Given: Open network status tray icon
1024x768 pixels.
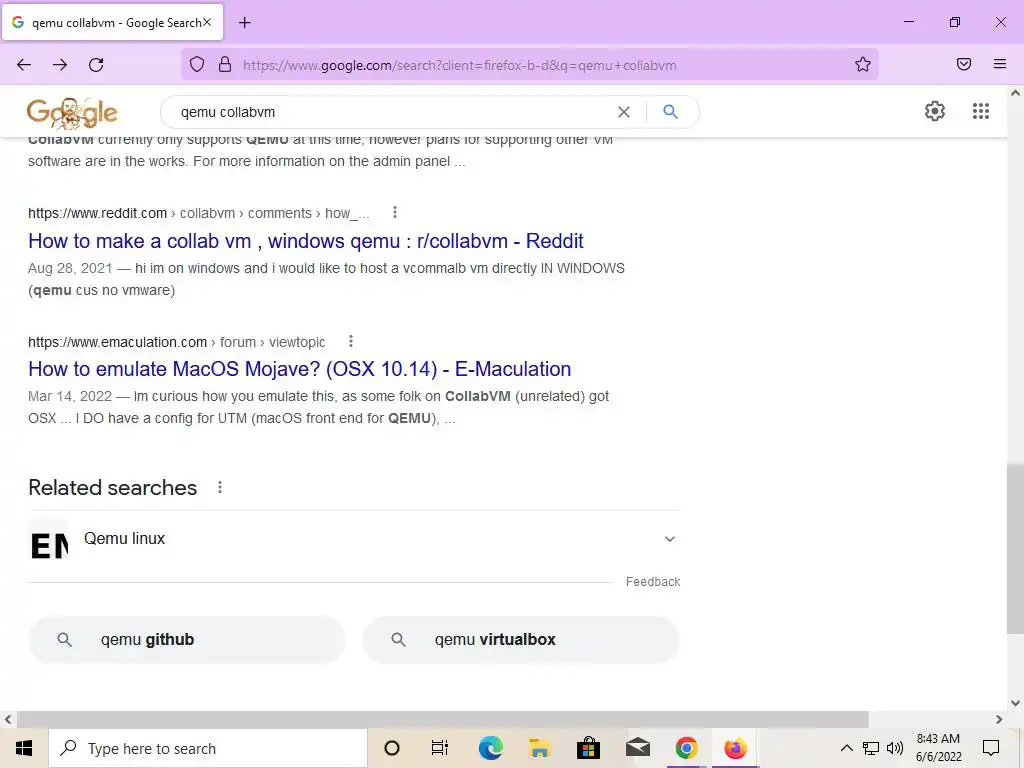Looking at the screenshot, I should click(871, 748).
